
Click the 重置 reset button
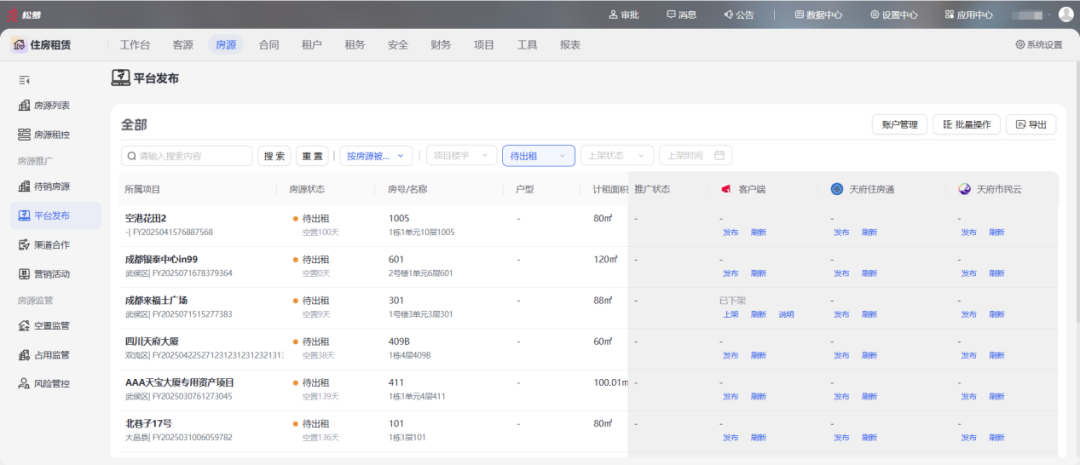pyautogui.click(x=312, y=156)
